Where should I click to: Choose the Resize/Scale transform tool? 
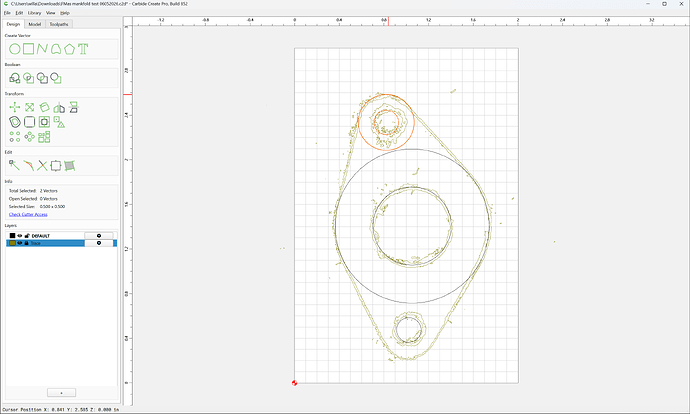[x=29, y=107]
